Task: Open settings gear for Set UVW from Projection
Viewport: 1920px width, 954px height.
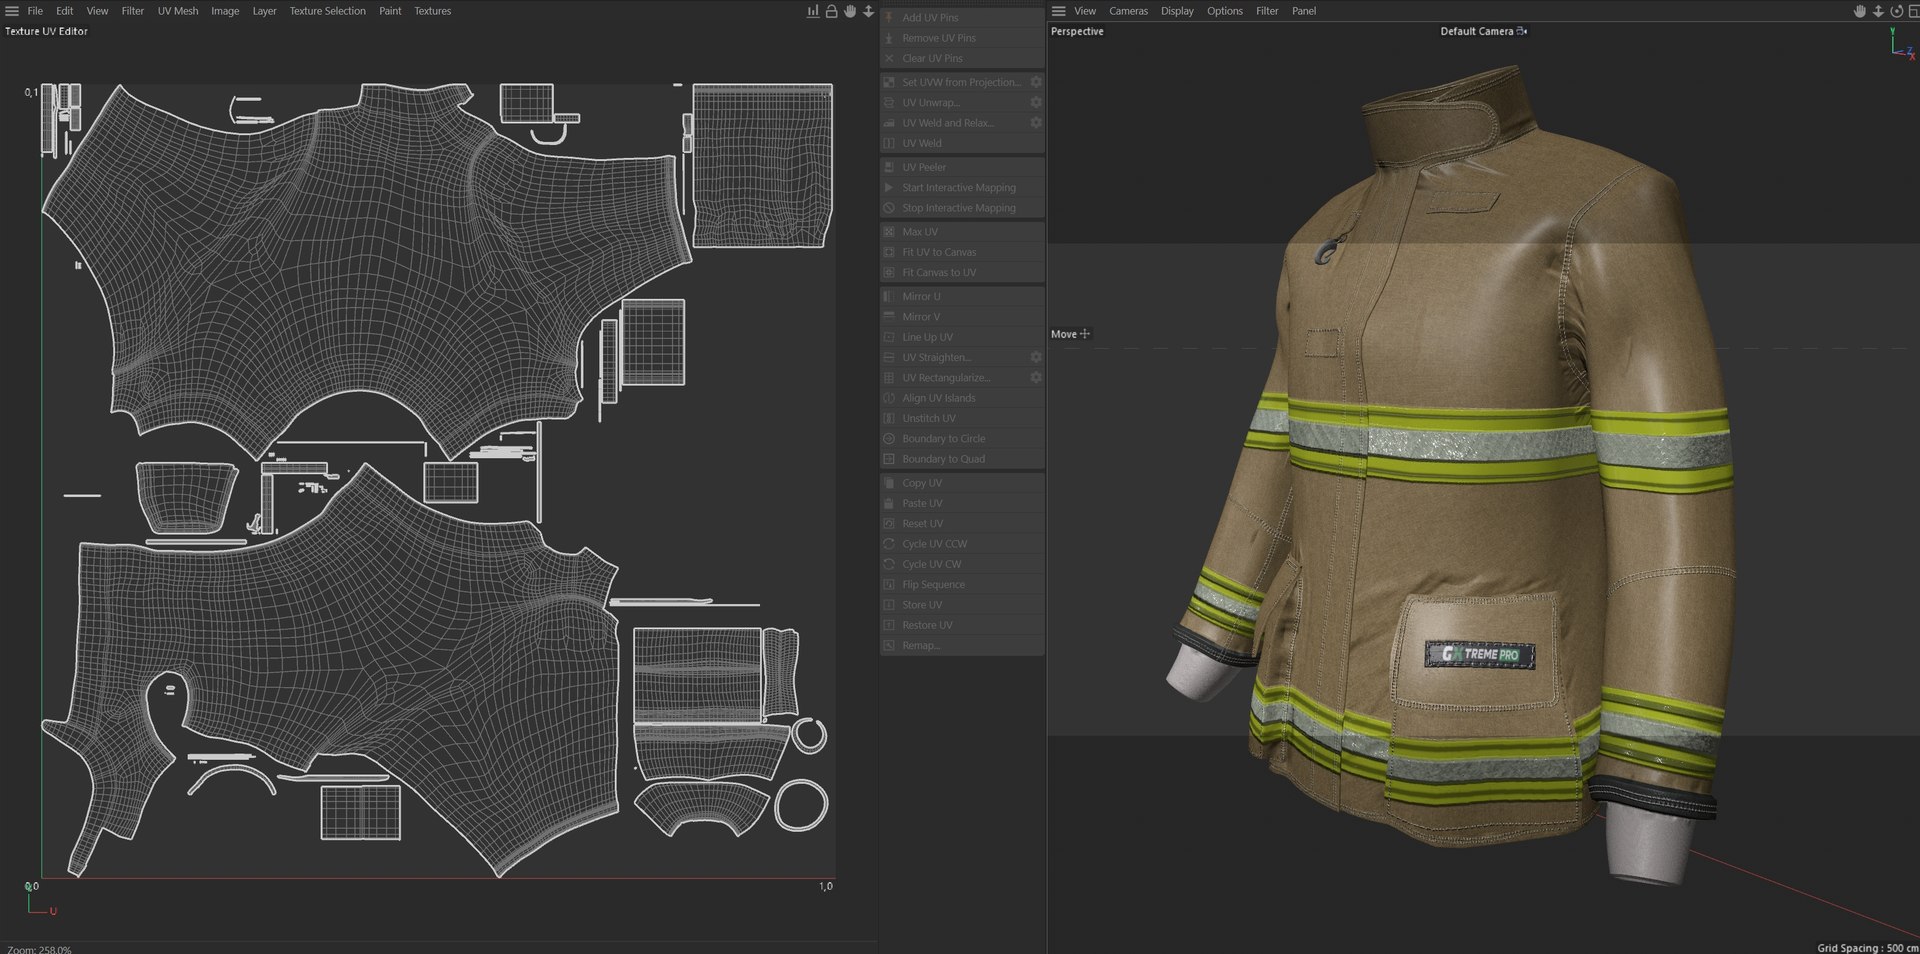Action: (1036, 82)
